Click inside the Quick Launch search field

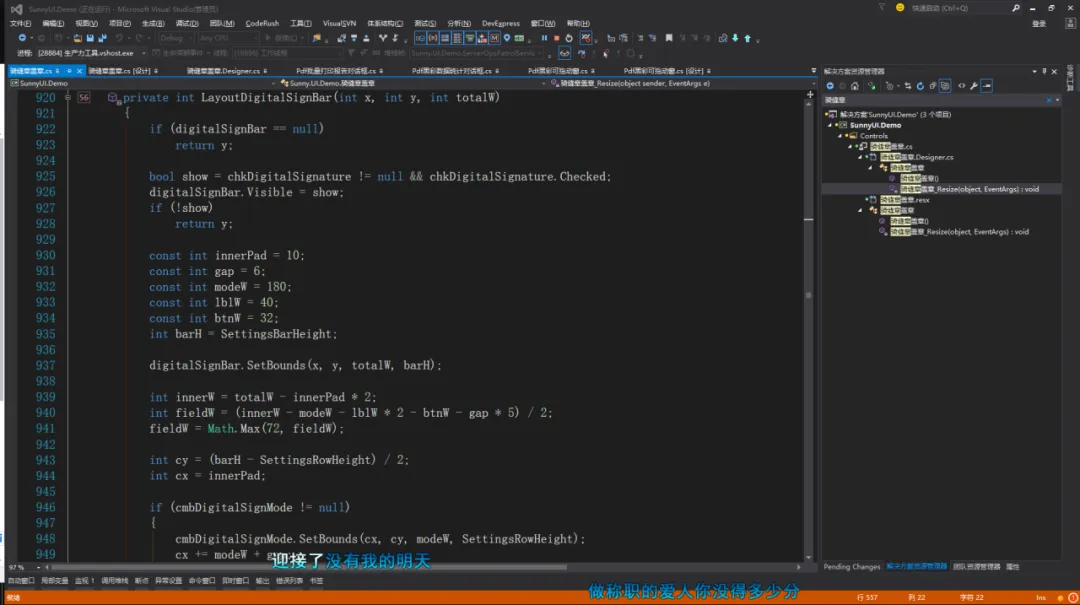point(959,8)
